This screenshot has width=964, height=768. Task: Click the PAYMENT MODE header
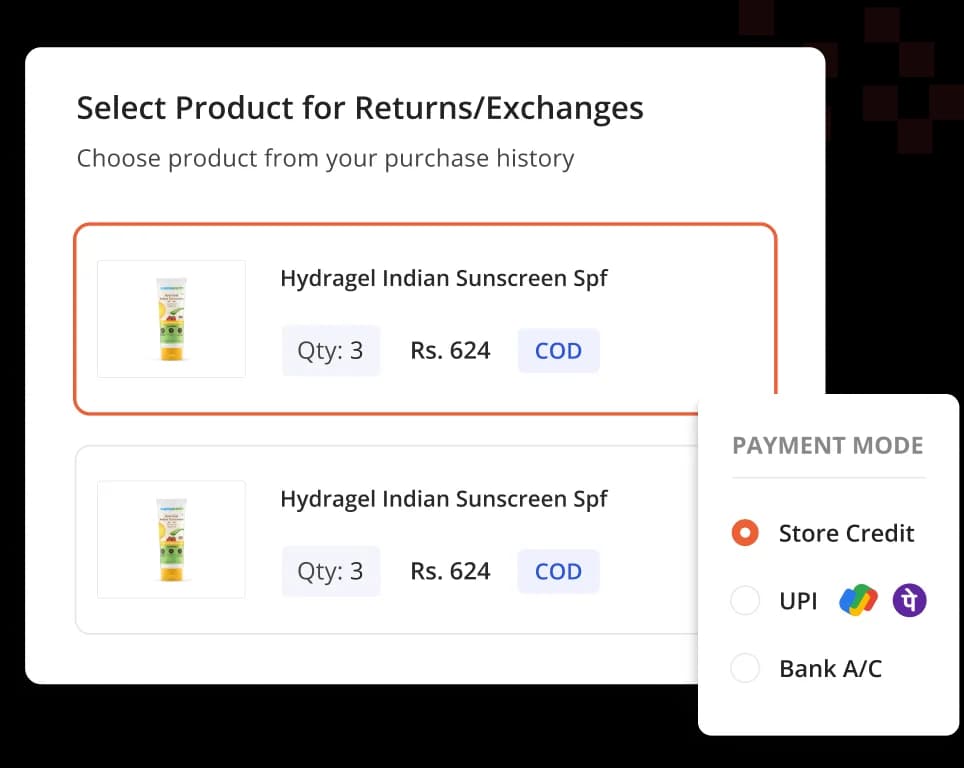point(828,445)
